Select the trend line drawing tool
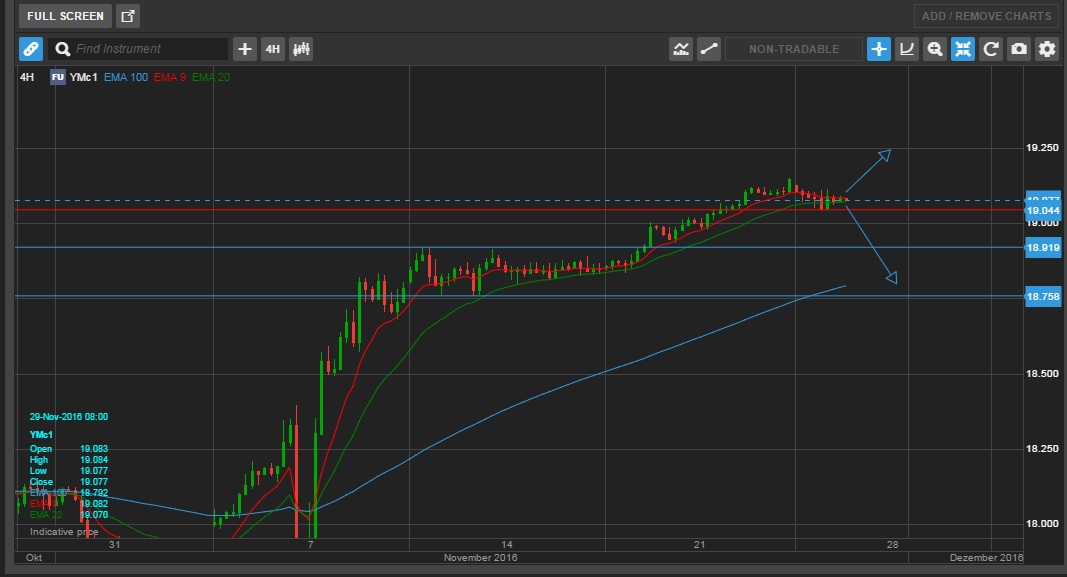The height and width of the screenshot is (577, 1067). pyautogui.click(x=709, y=49)
